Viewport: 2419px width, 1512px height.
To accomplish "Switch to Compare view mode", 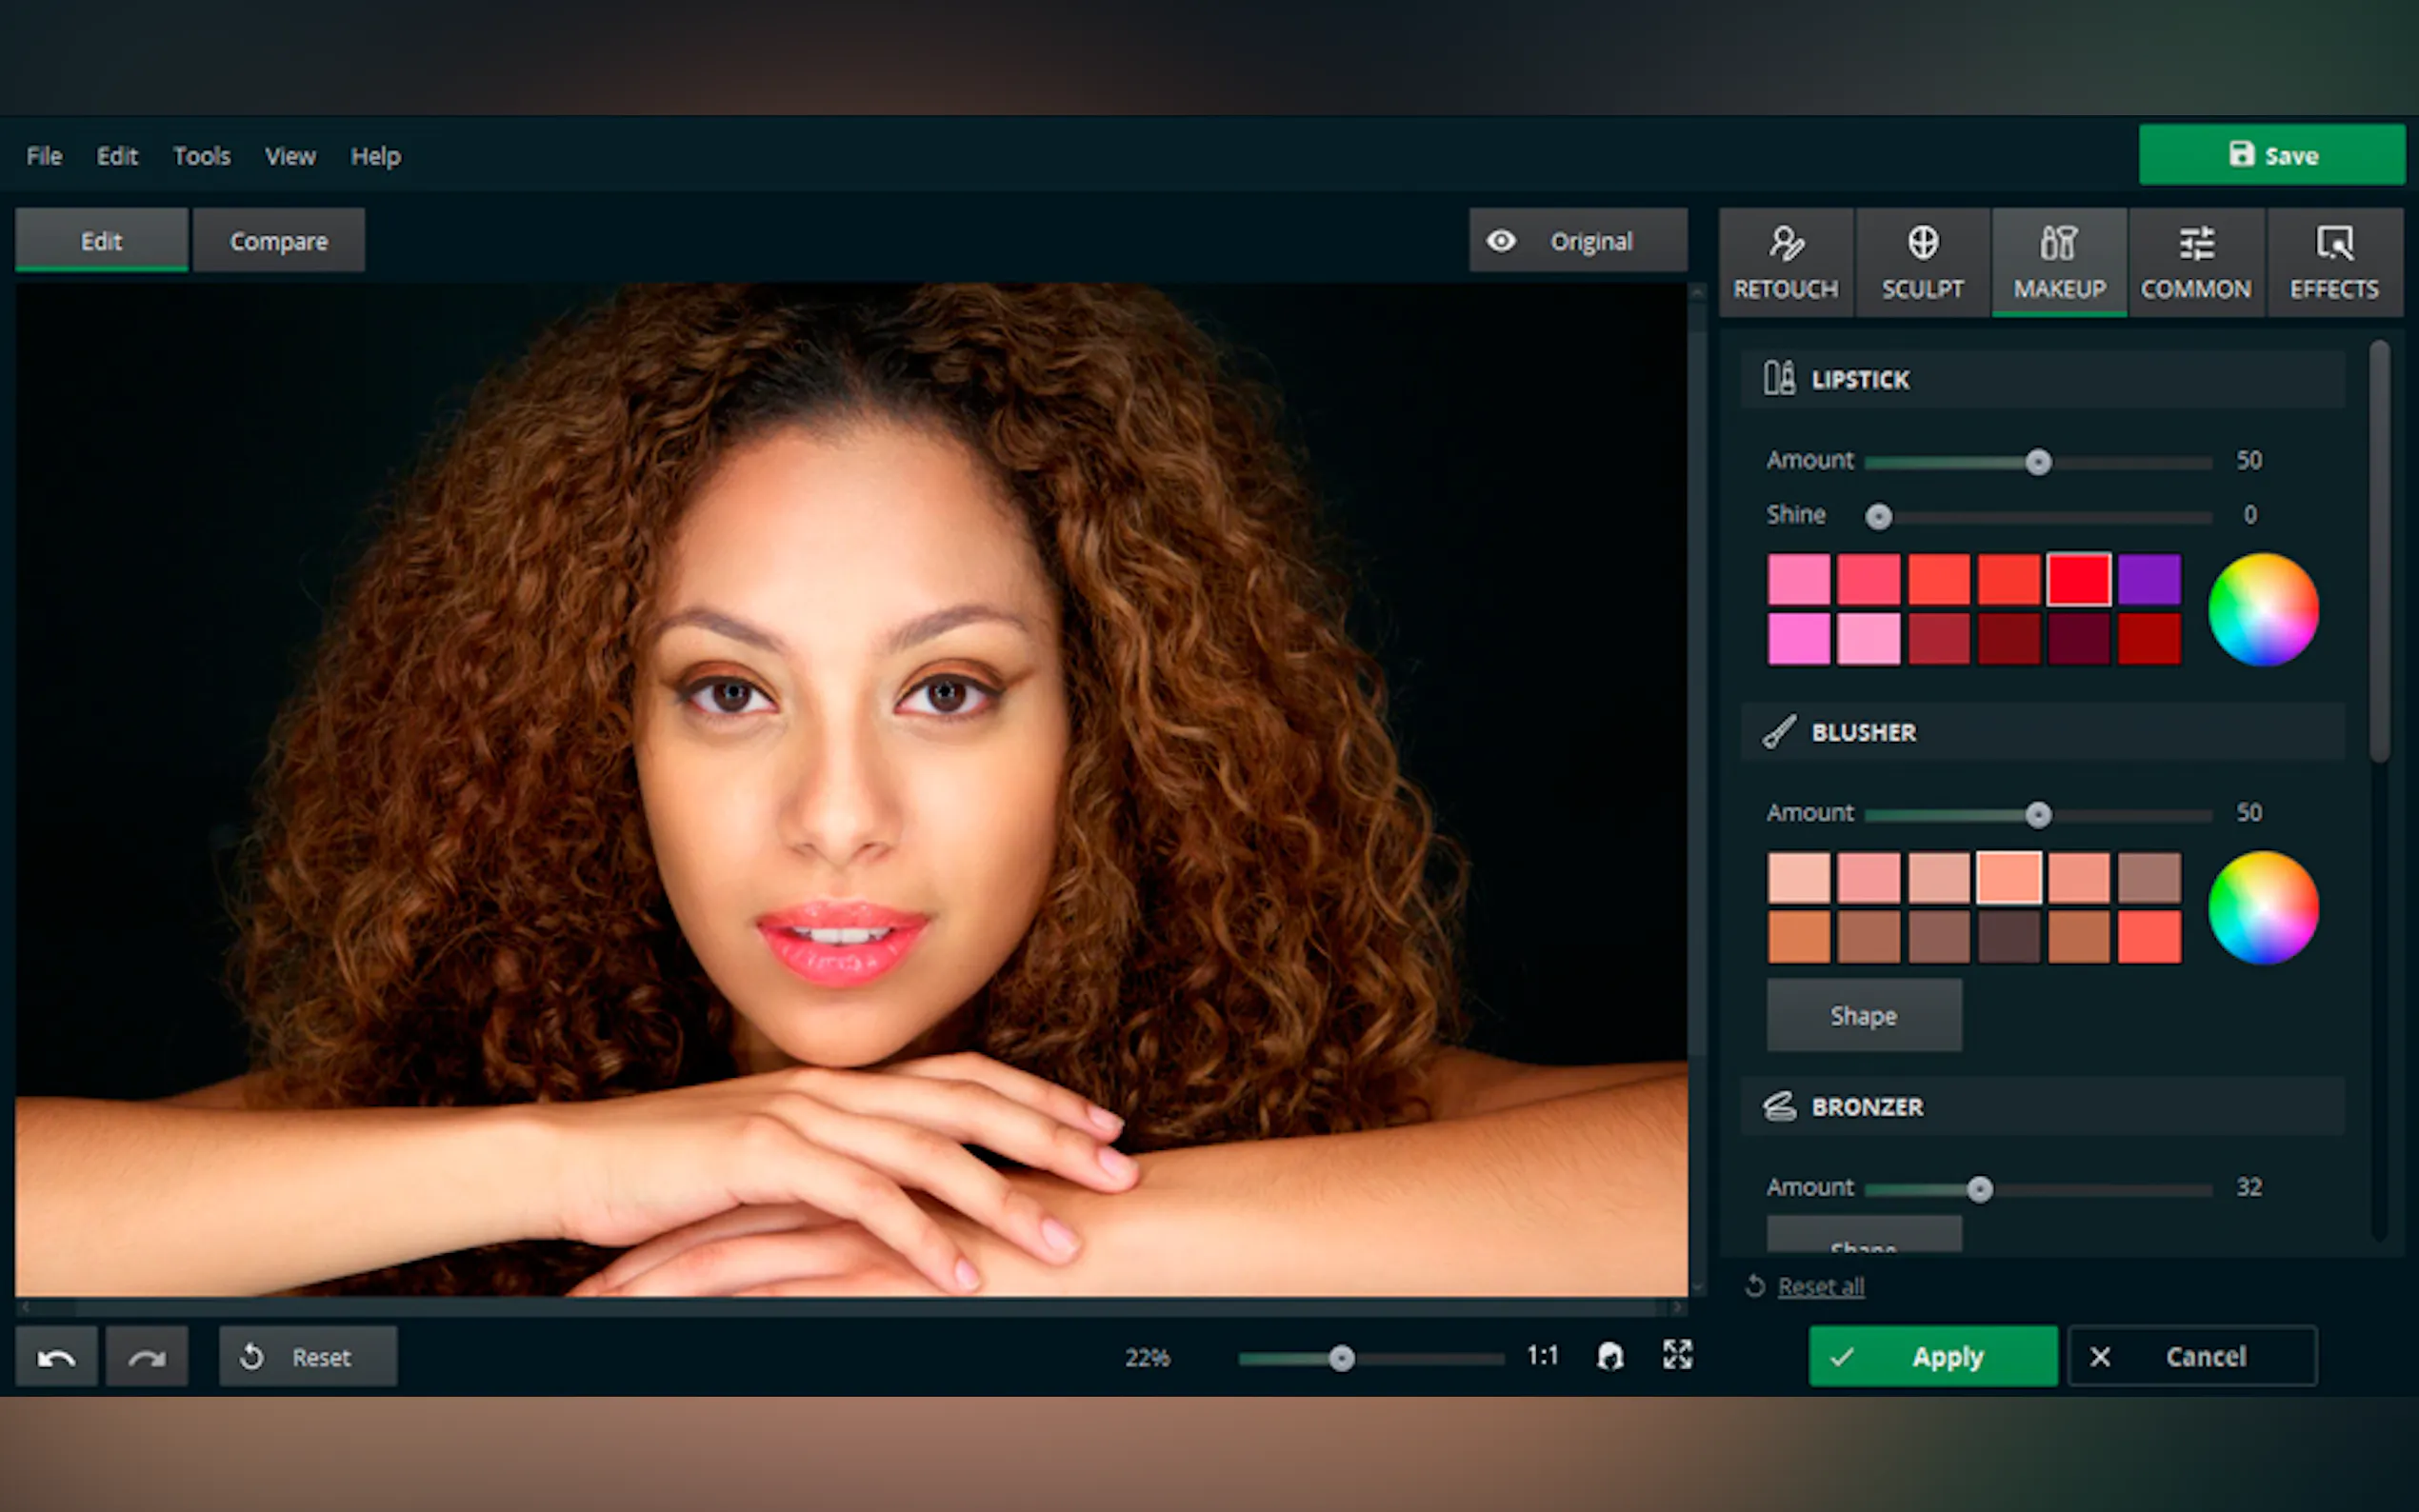I will click(x=278, y=241).
